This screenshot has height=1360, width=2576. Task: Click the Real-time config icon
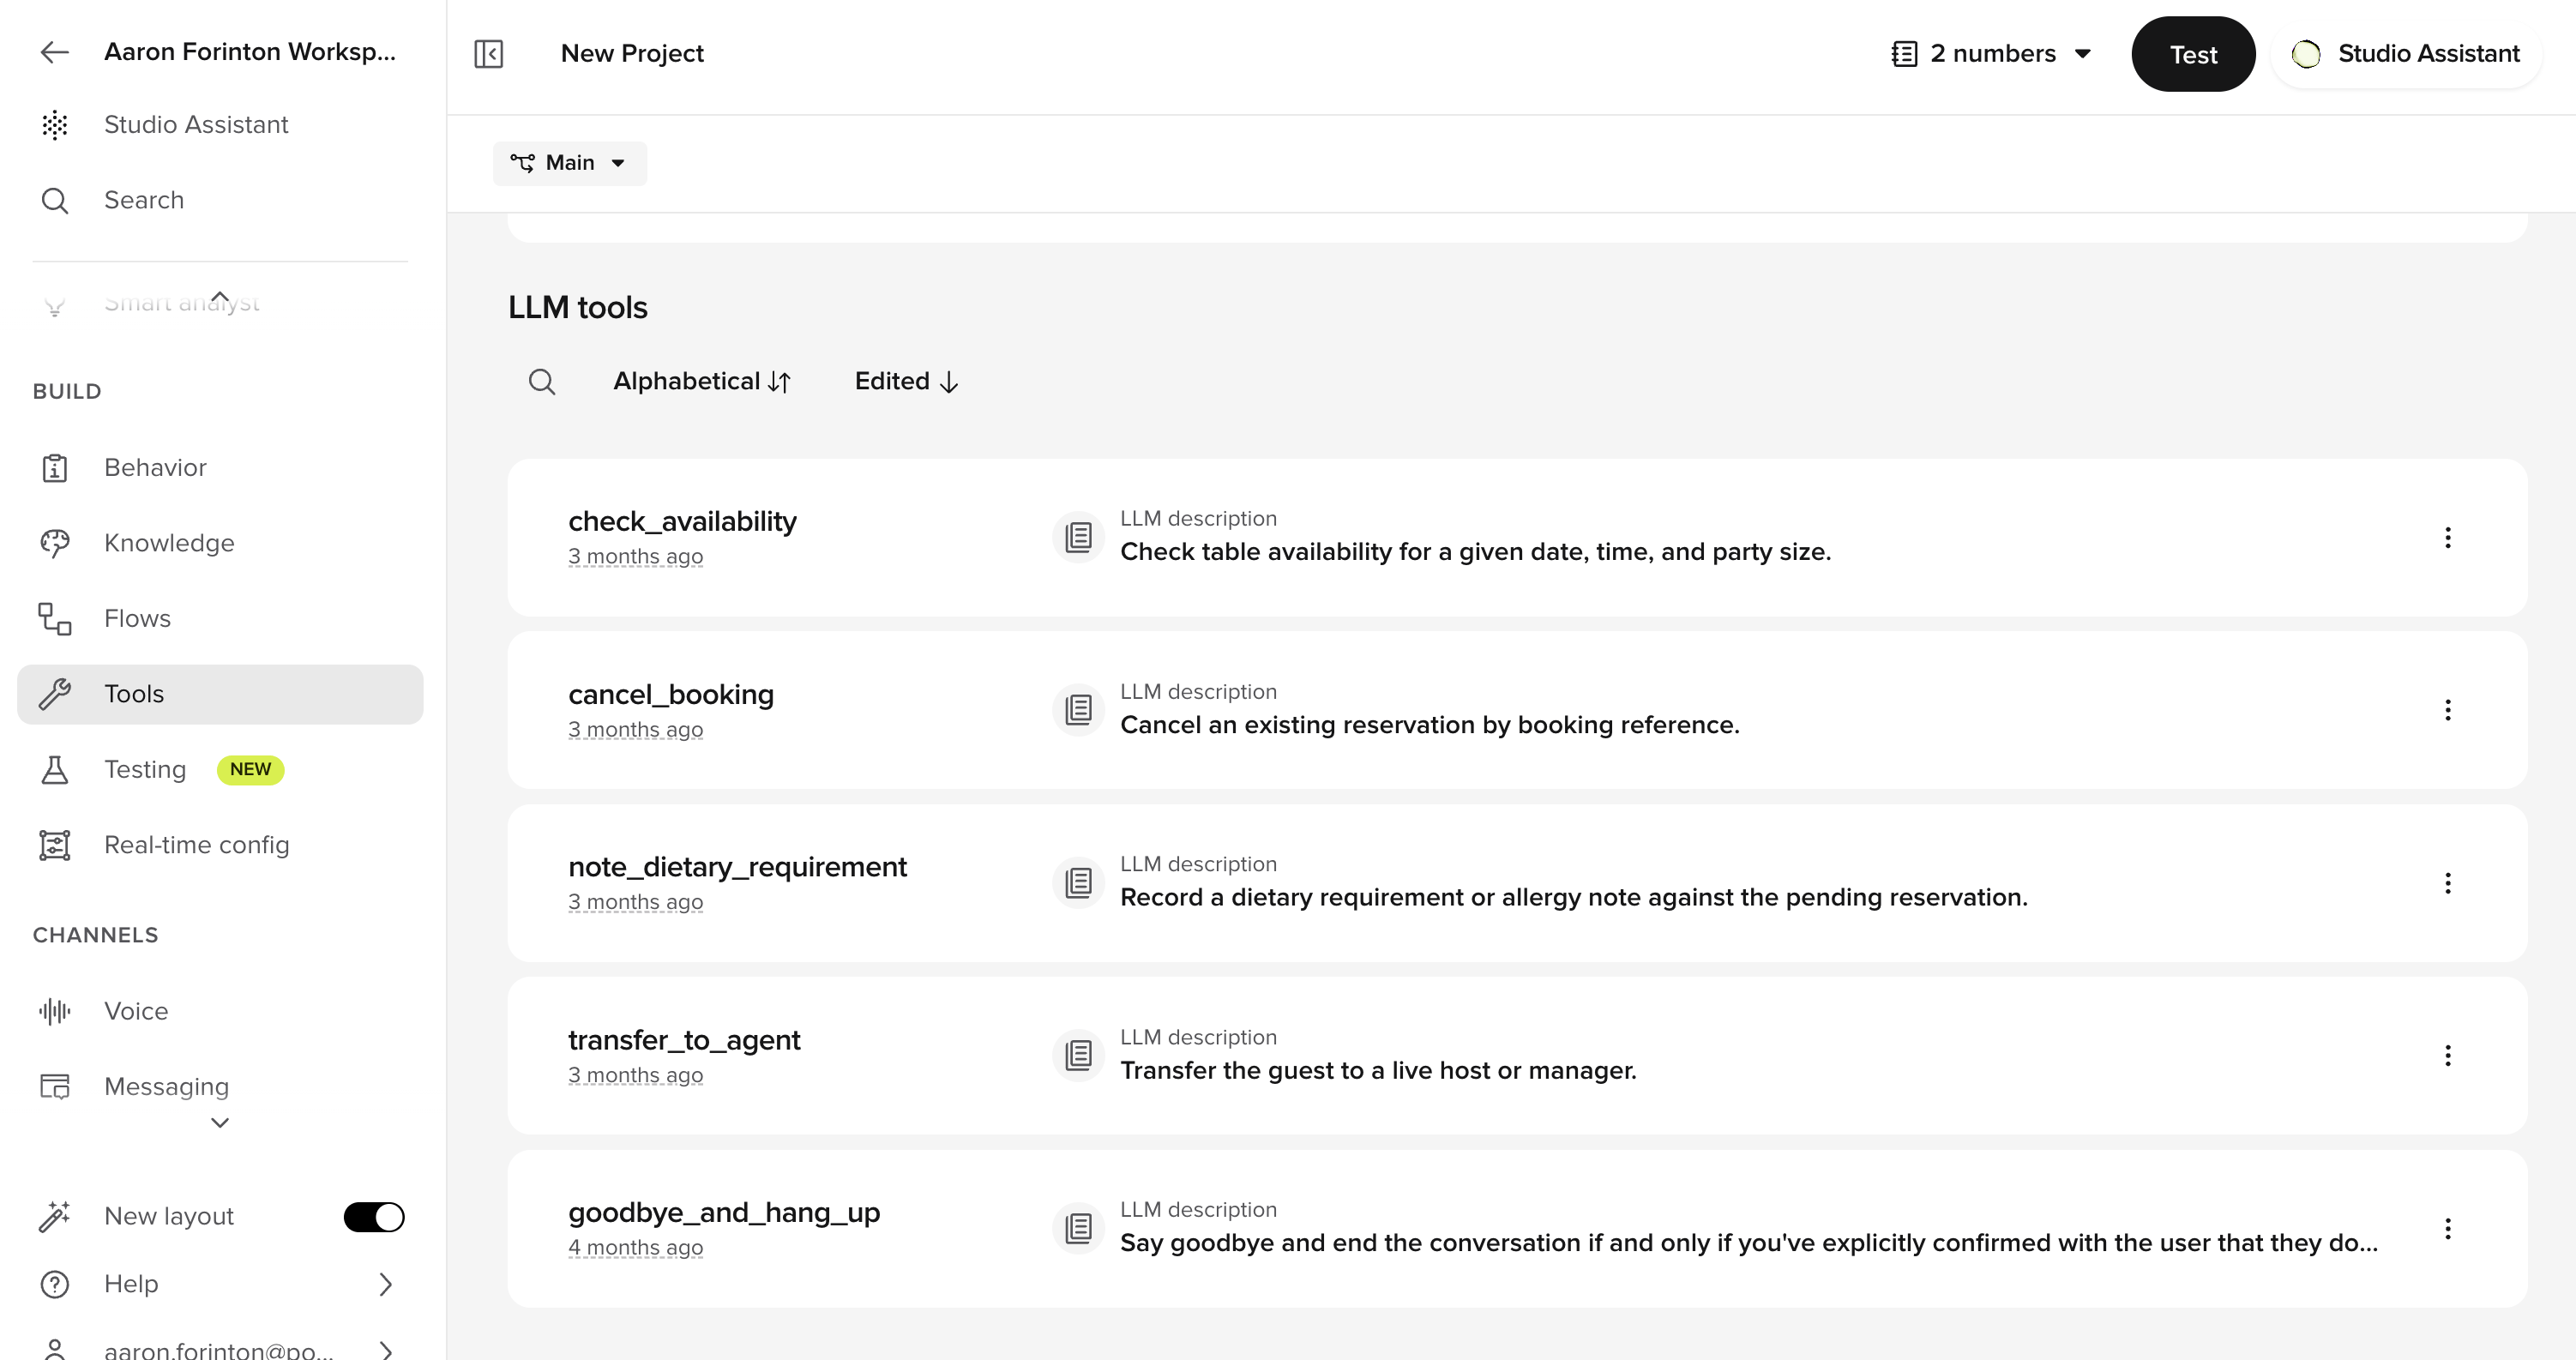55,845
